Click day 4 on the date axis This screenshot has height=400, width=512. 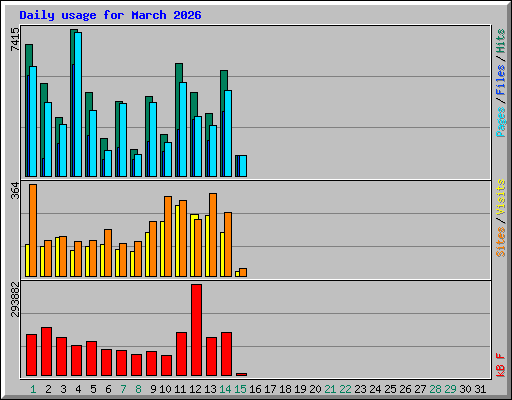coord(78,389)
